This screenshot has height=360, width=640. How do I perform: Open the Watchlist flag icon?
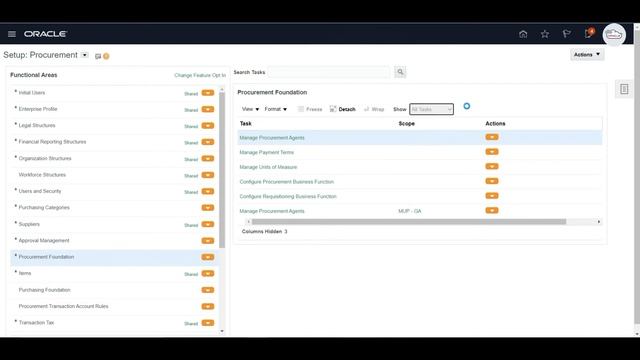coord(566,34)
